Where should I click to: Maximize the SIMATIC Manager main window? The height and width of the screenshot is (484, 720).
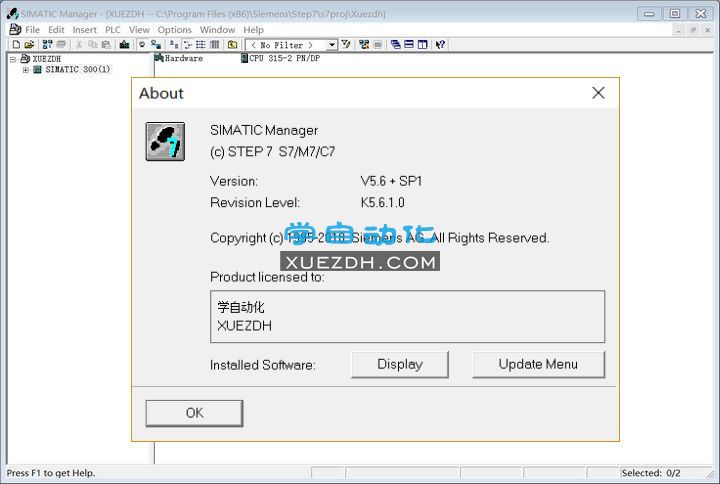(x=675, y=14)
